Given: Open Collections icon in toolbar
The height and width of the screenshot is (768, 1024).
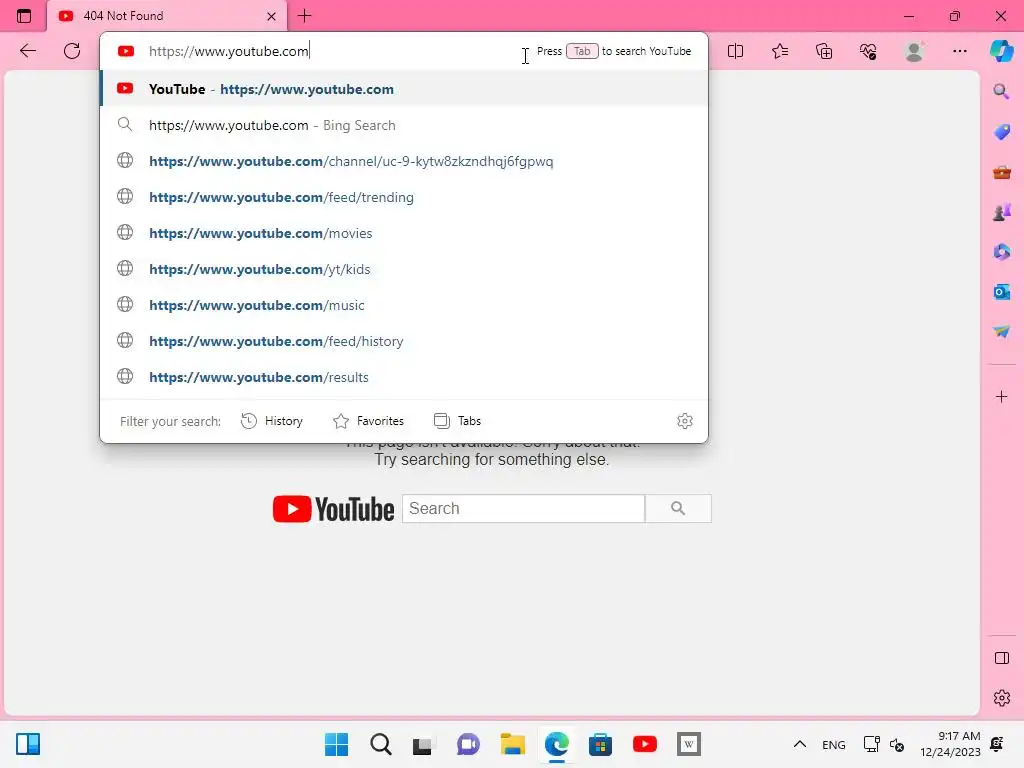Looking at the screenshot, I should (x=824, y=51).
